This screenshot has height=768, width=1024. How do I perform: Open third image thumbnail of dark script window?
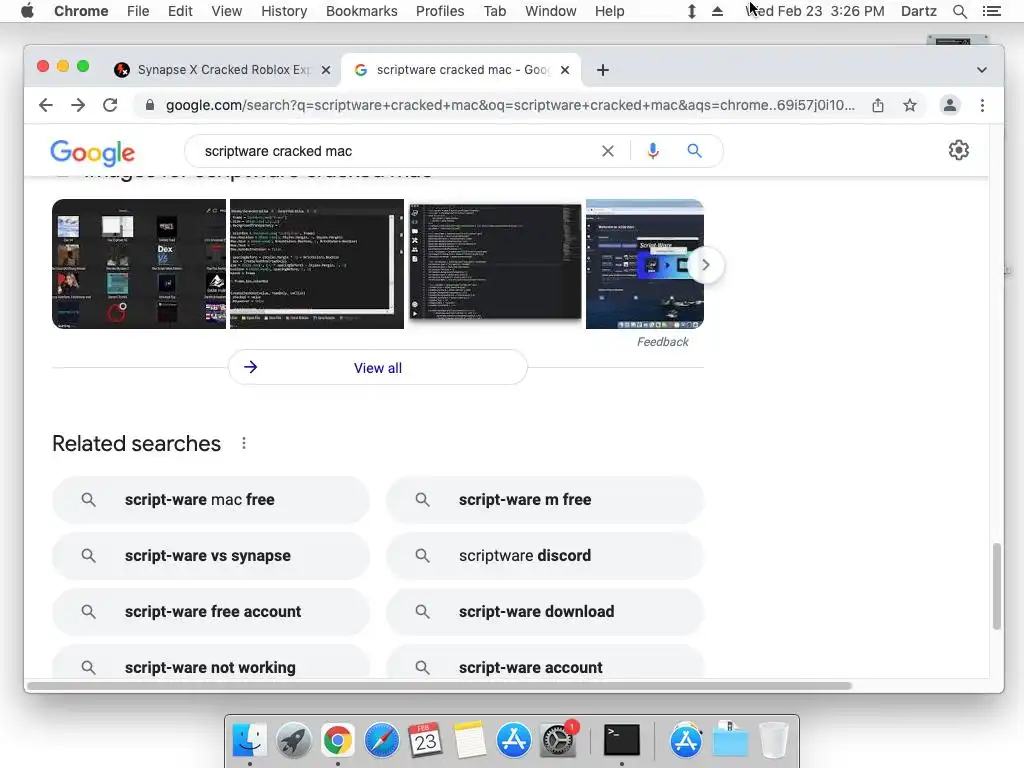pyautogui.click(x=495, y=264)
